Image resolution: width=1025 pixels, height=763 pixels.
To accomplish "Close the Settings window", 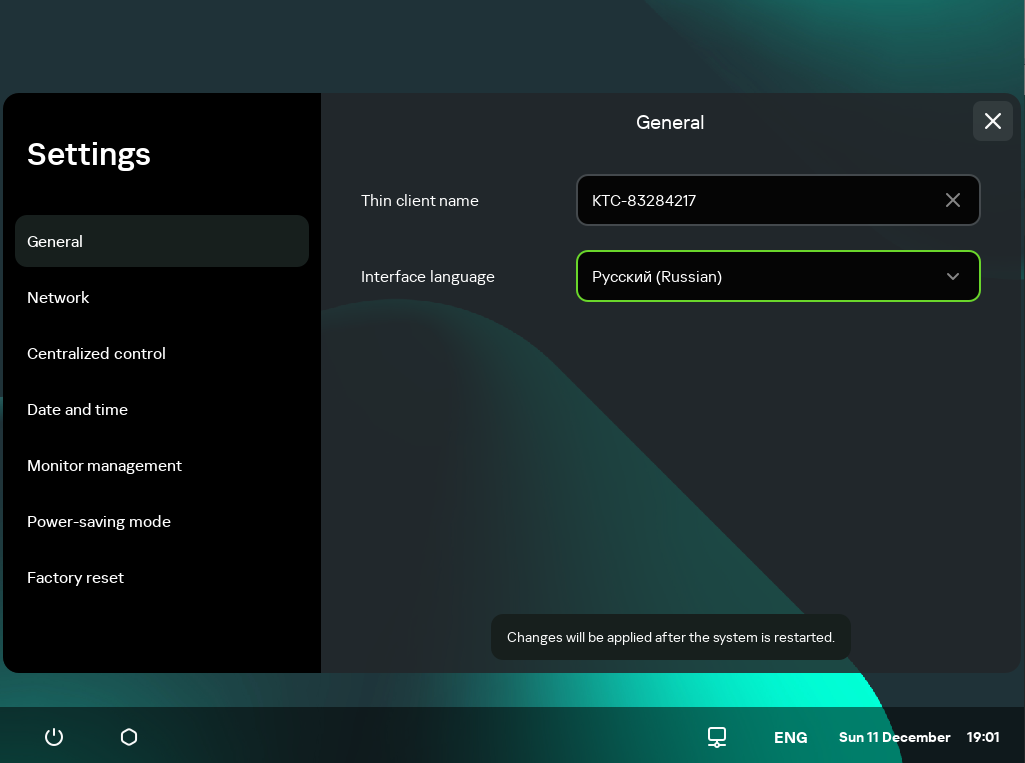I will point(992,121).
